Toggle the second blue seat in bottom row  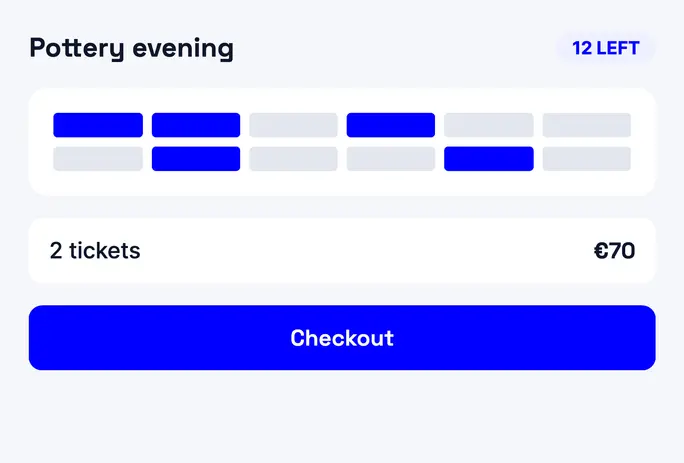point(196,158)
